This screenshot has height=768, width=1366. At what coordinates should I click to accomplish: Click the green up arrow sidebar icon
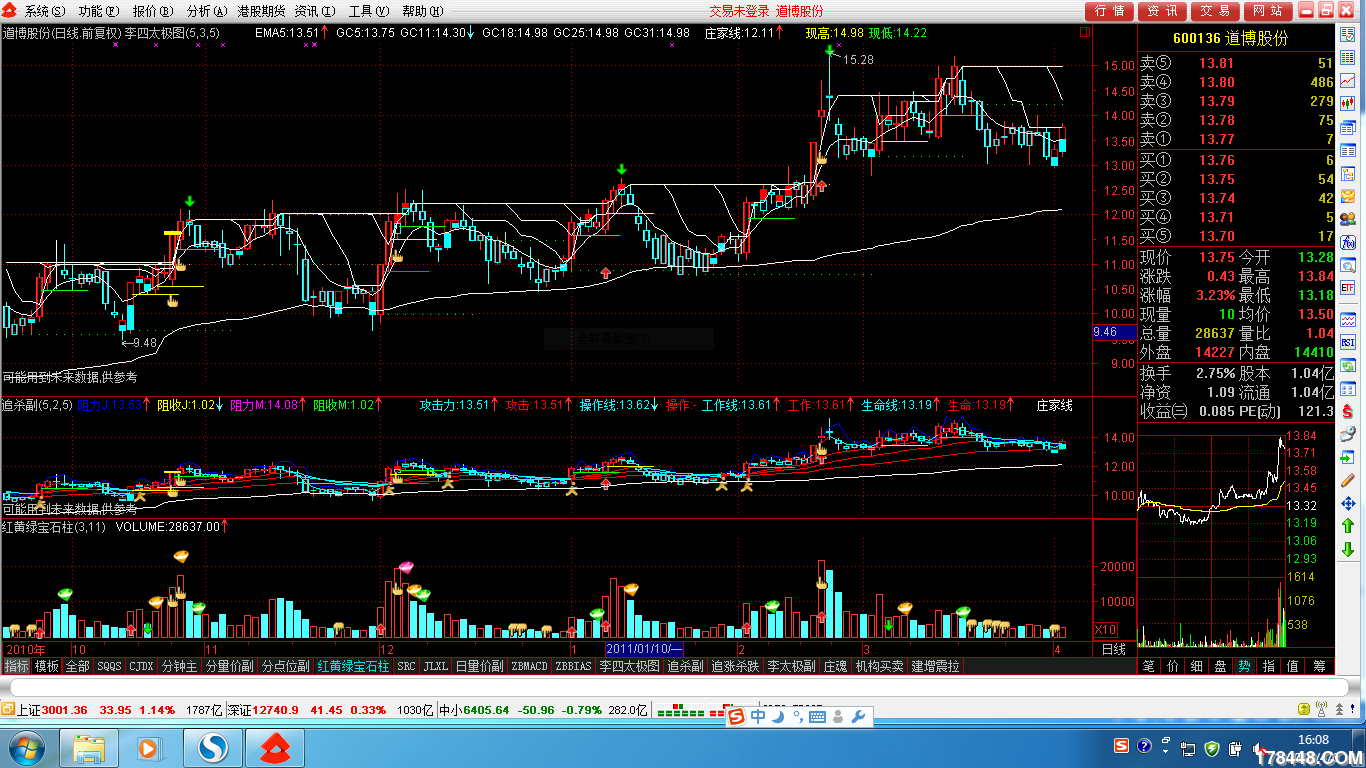click(x=1348, y=526)
